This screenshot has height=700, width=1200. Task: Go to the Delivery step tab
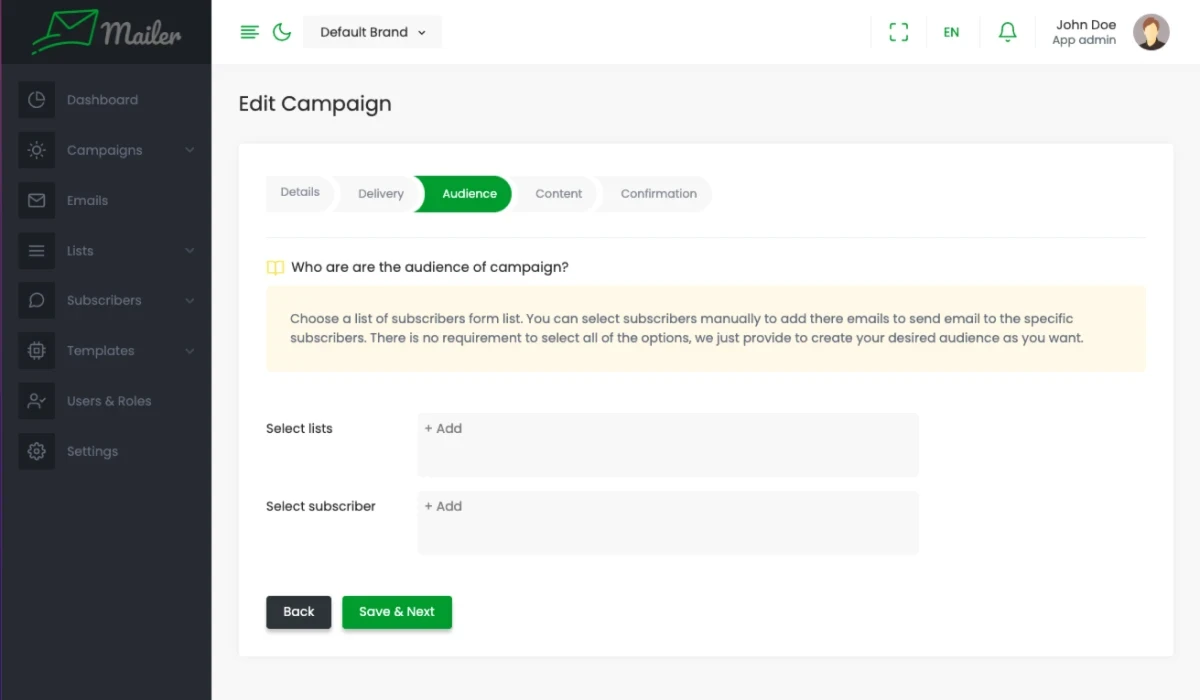(381, 194)
